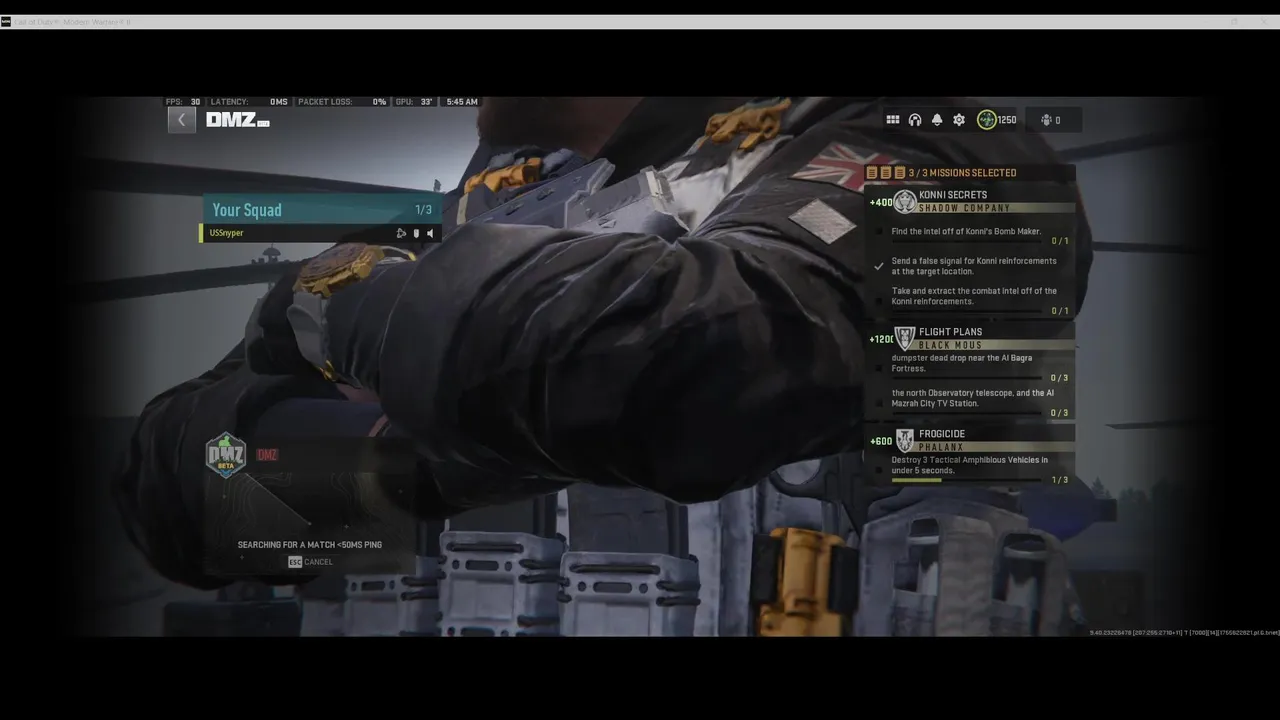Click the dumpster dead drop 0/3 progress bar
The width and height of the screenshot is (1280, 720).
point(968,378)
